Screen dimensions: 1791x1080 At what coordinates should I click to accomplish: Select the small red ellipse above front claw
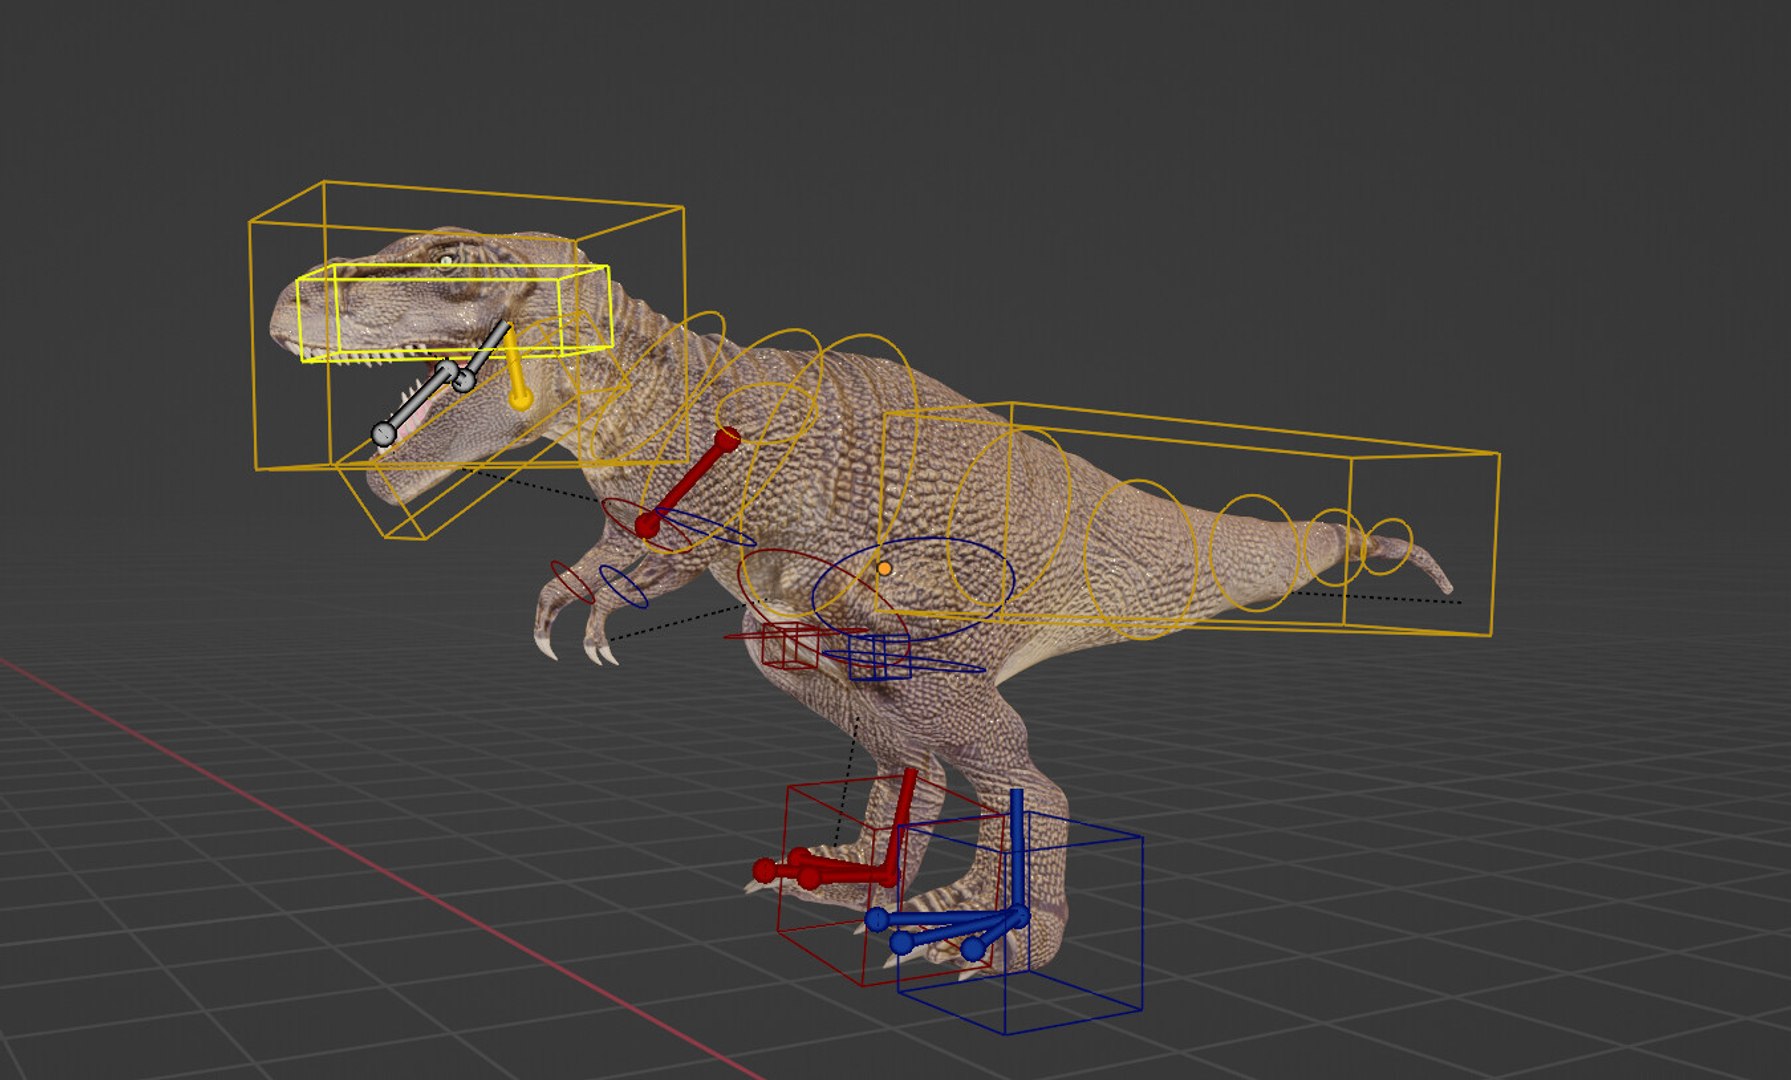(x=572, y=581)
